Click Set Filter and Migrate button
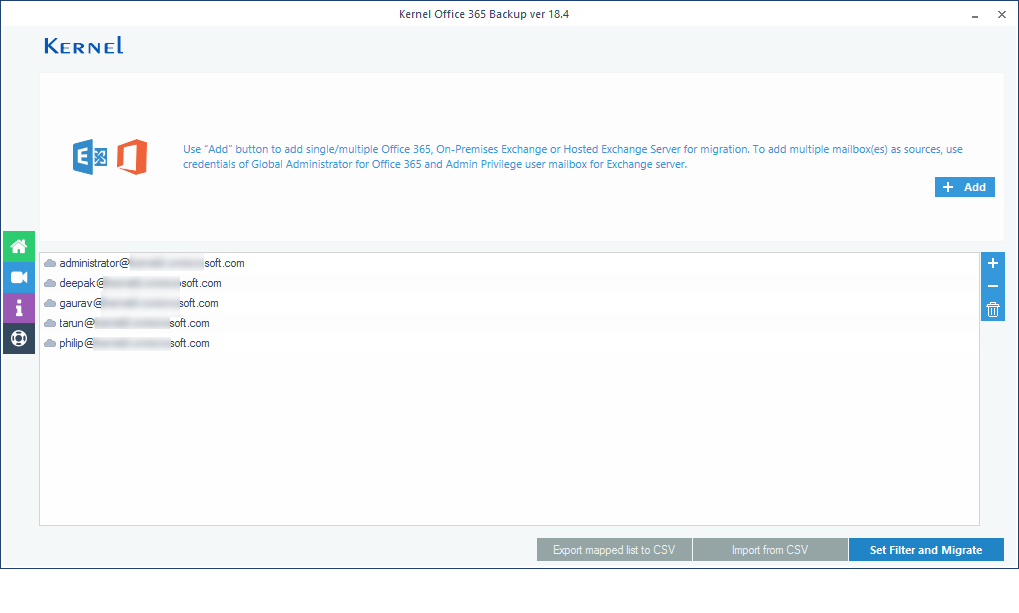Viewport: 1019px width, 613px height. pyautogui.click(x=926, y=550)
